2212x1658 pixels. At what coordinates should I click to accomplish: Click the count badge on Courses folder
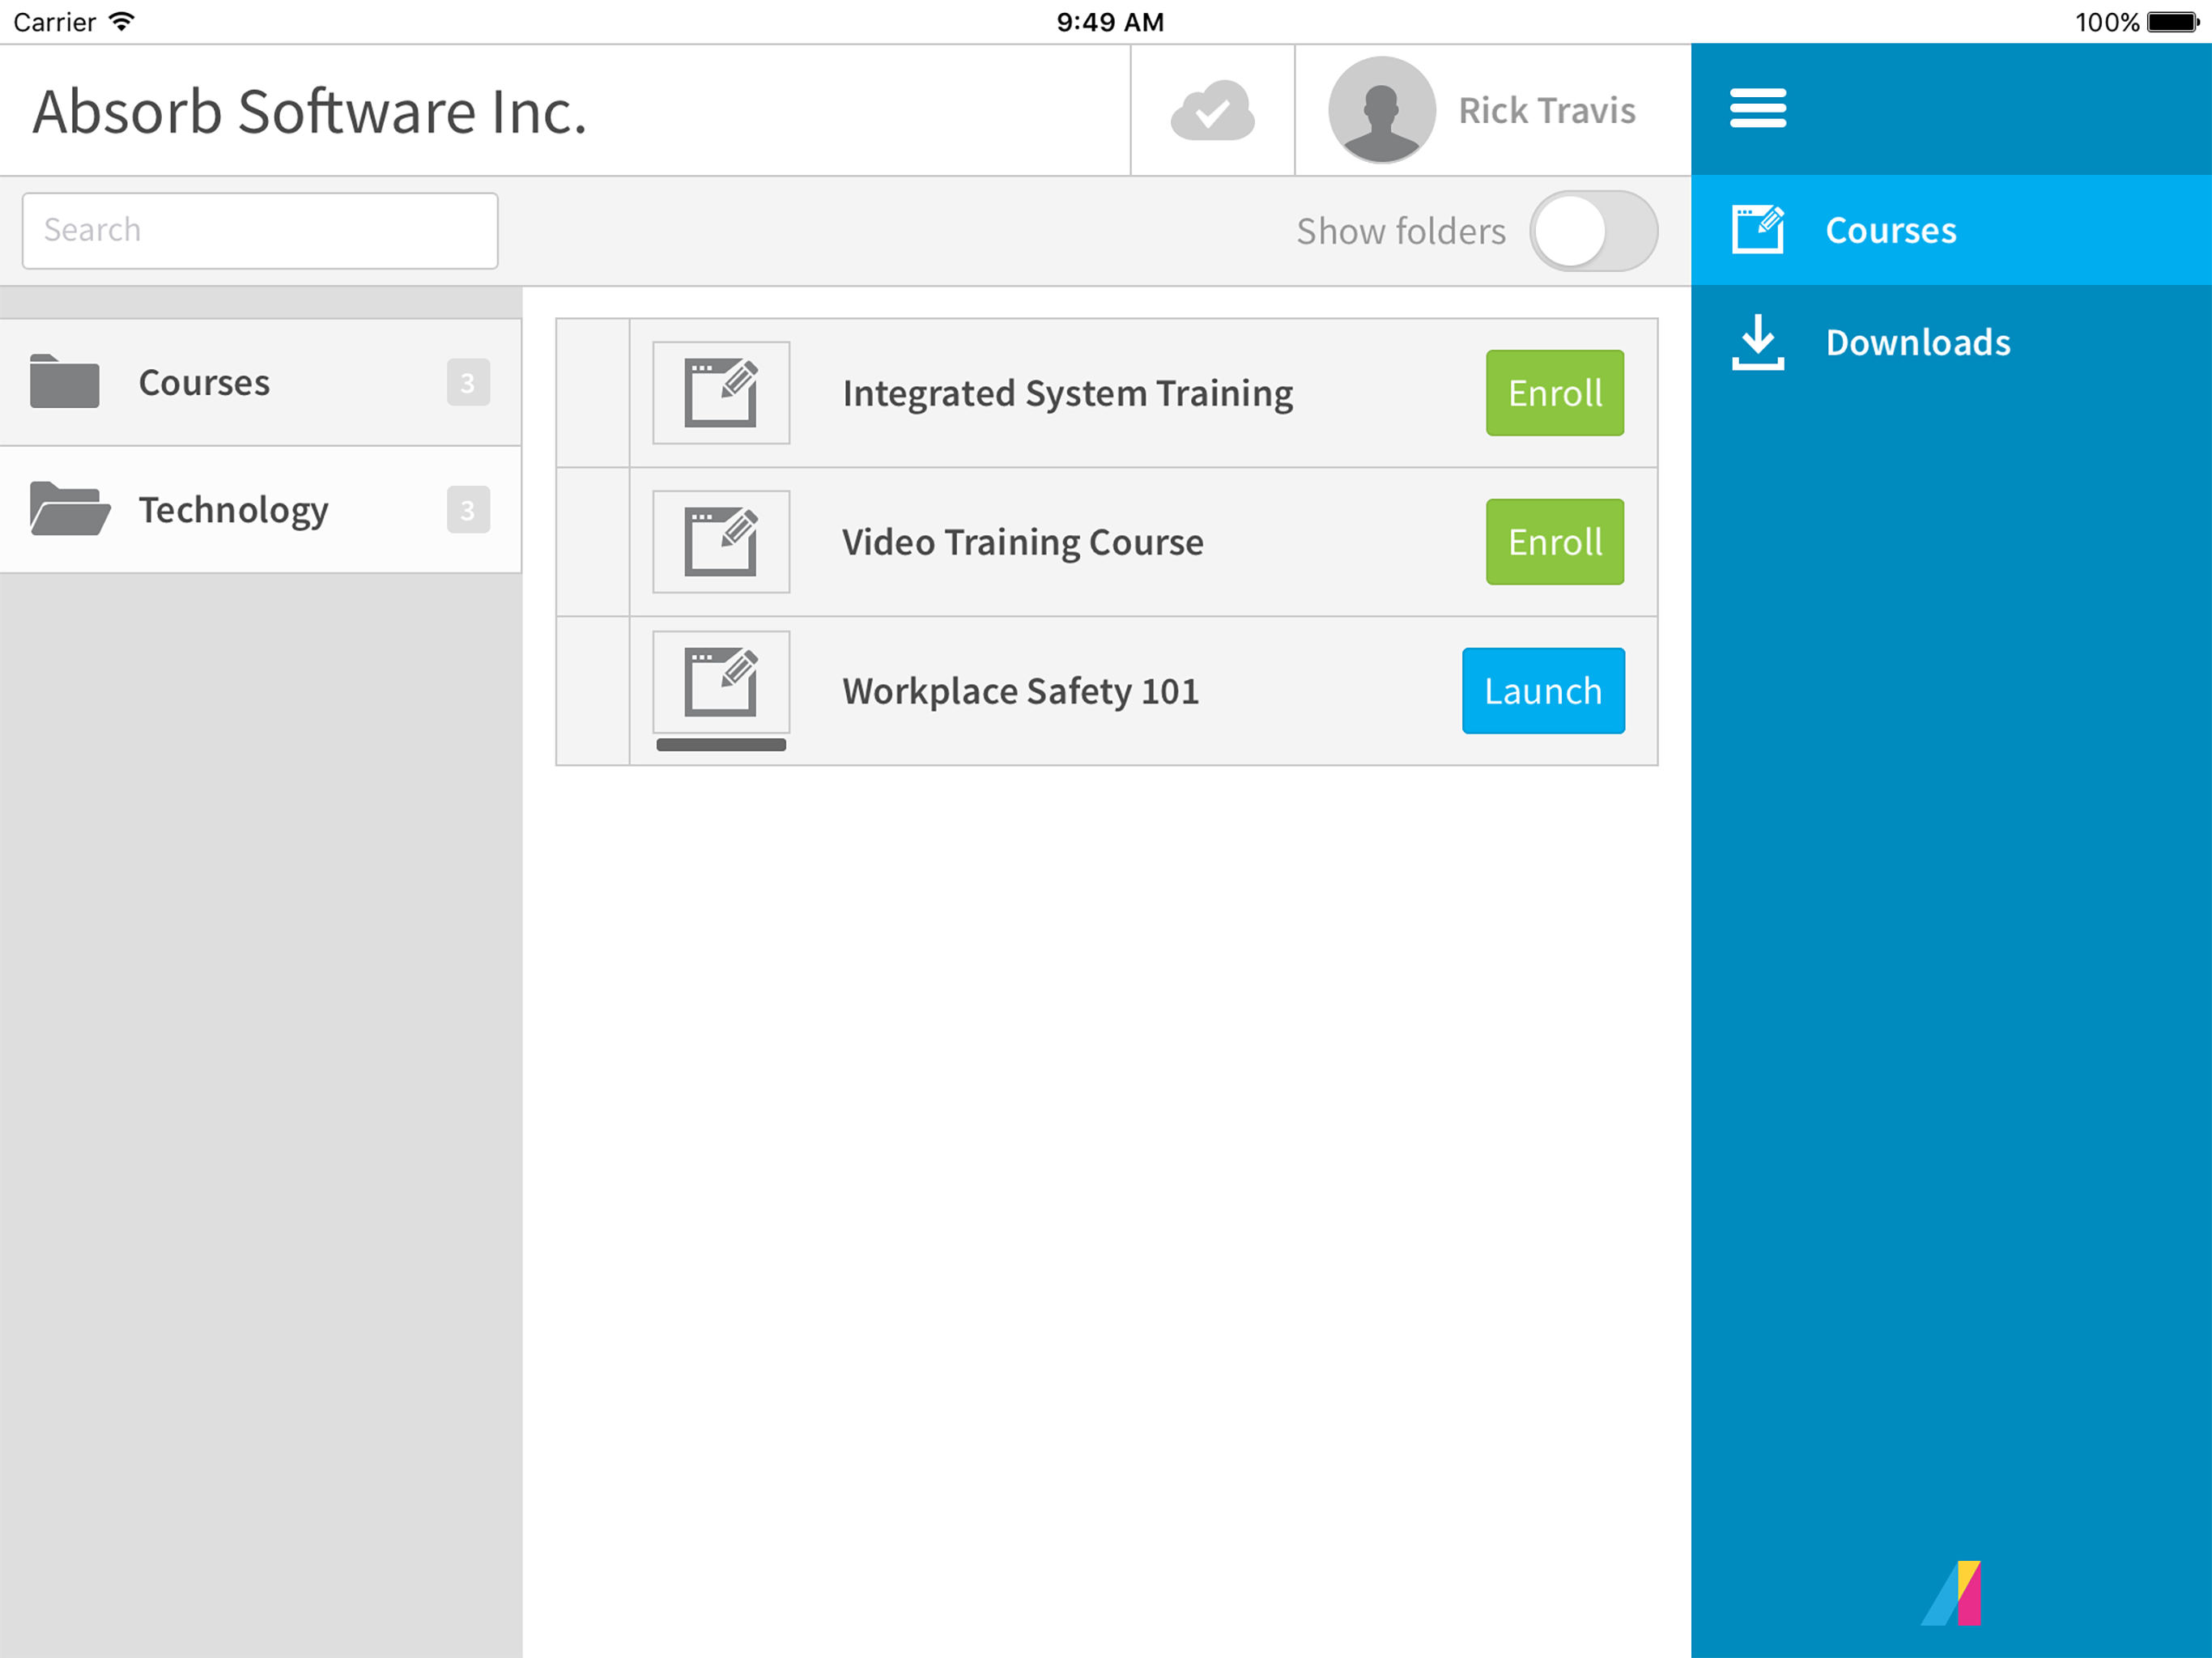468,382
